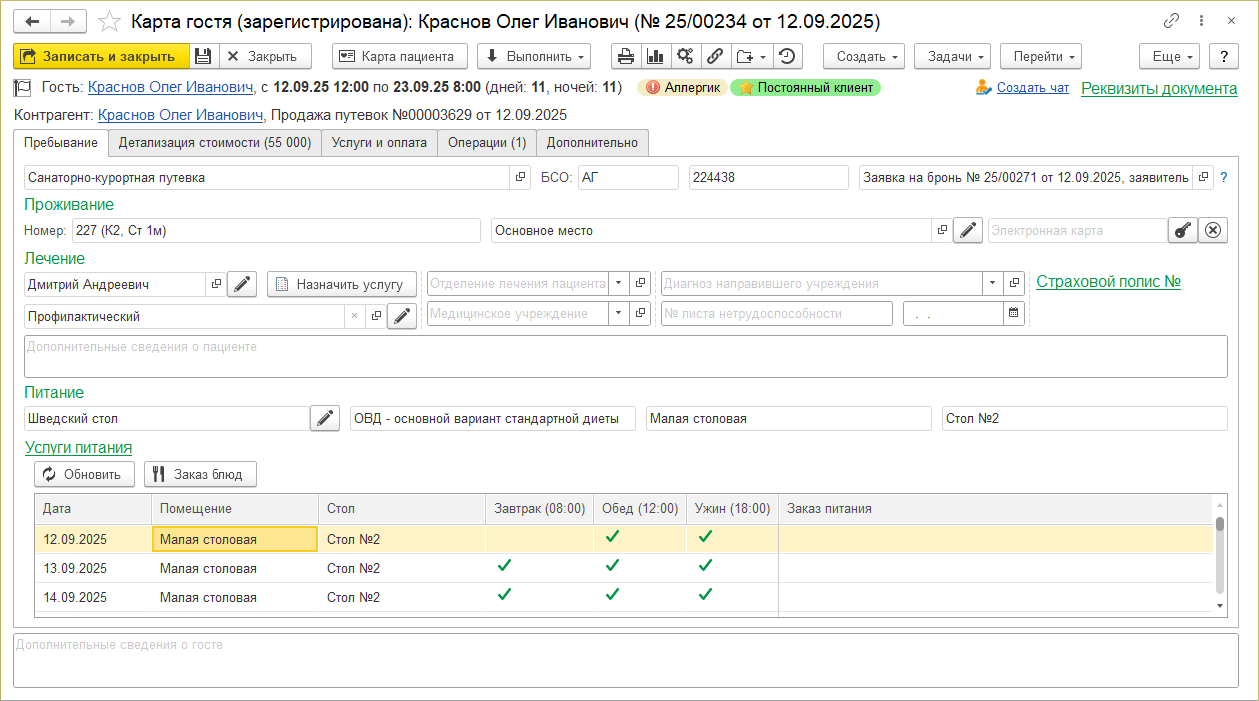
Task: Open Детализация стоимости (55 000) tab
Action: 215,143
